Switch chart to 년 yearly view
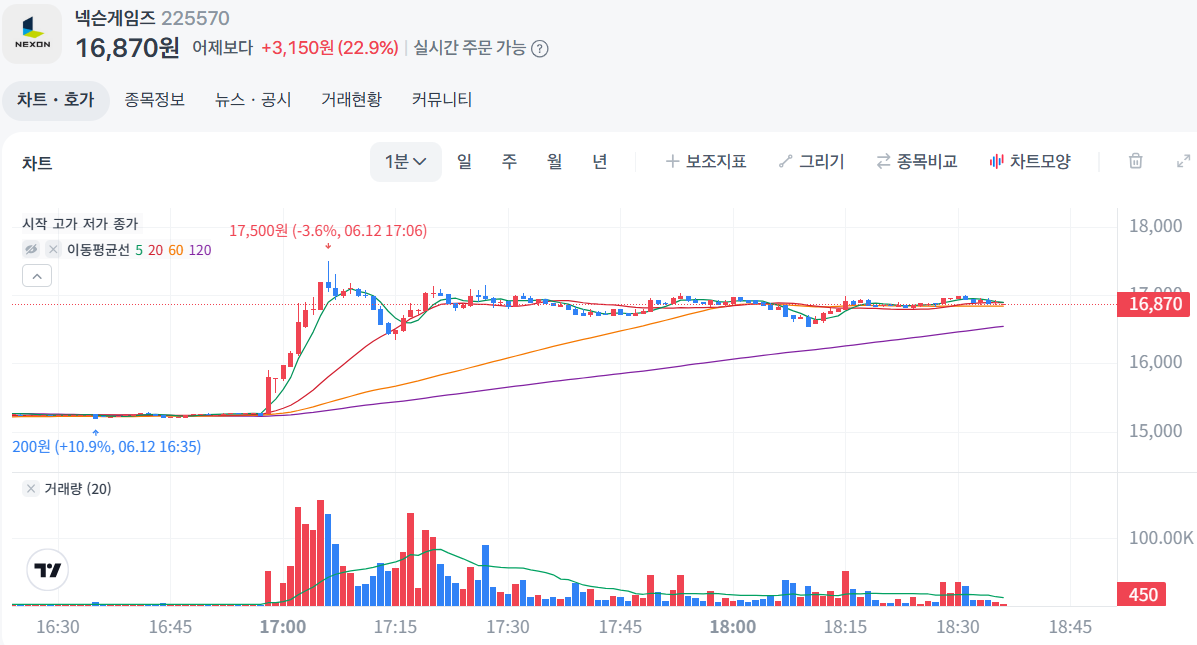Viewport: 1197px width, 645px height. tap(599, 160)
